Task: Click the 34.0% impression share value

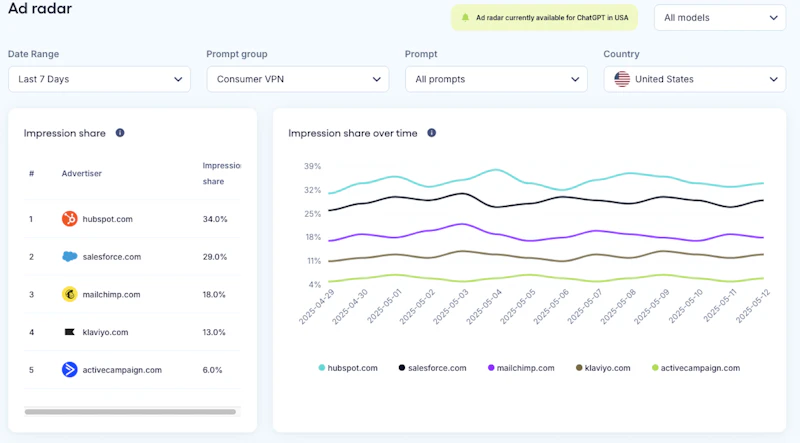Action: (215, 219)
